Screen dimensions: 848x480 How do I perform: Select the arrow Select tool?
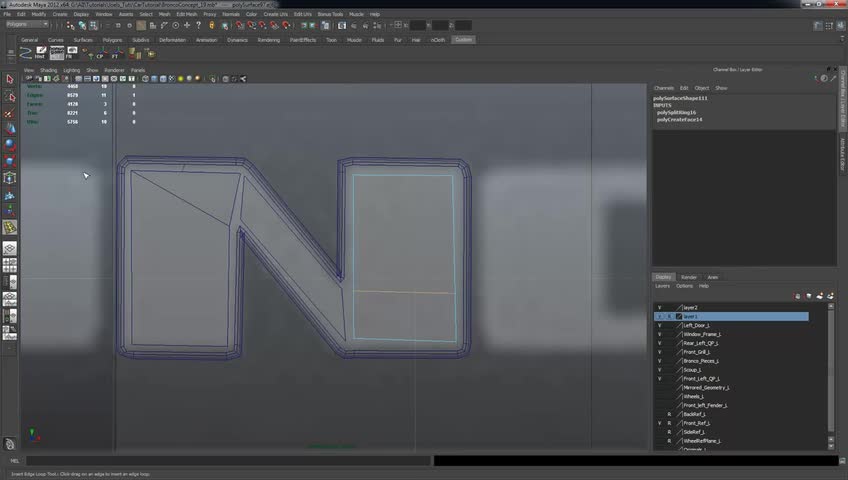[10, 79]
